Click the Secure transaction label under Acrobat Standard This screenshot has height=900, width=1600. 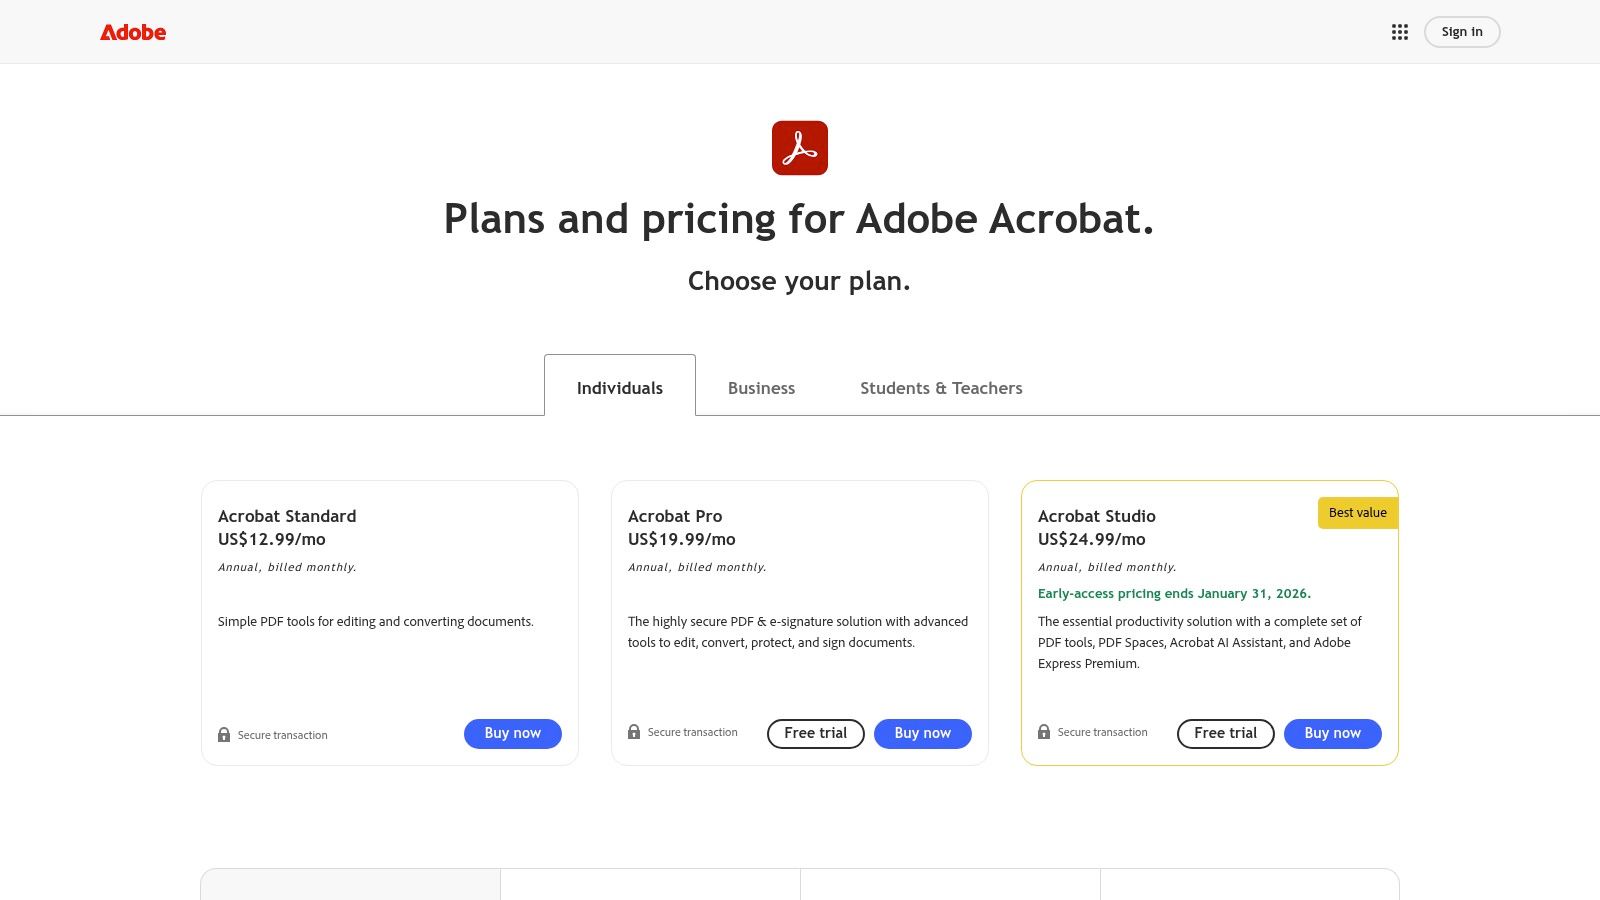[x=281, y=735]
